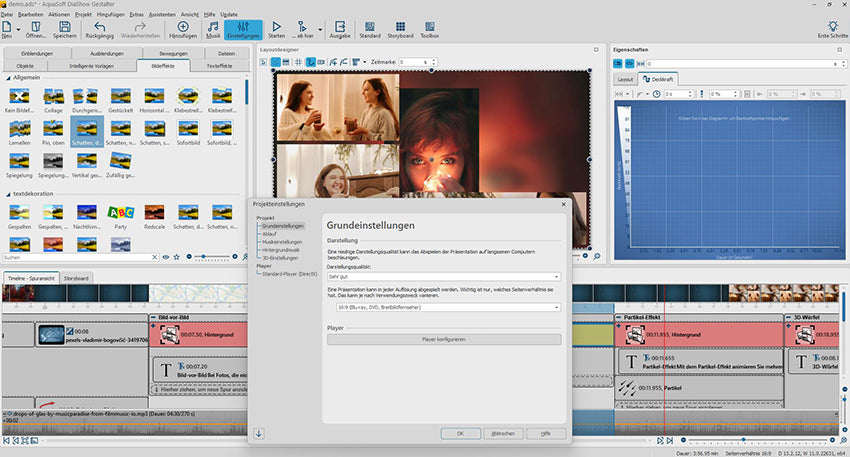850x457 pixels.
Task: Select Musikeinstellungen in the settings tree
Action: click(x=282, y=241)
